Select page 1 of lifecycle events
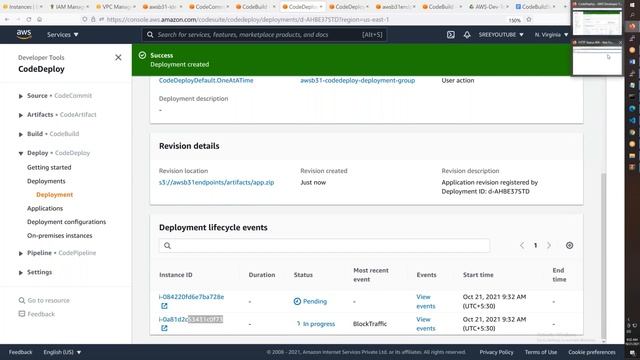 pyautogui.click(x=536, y=245)
